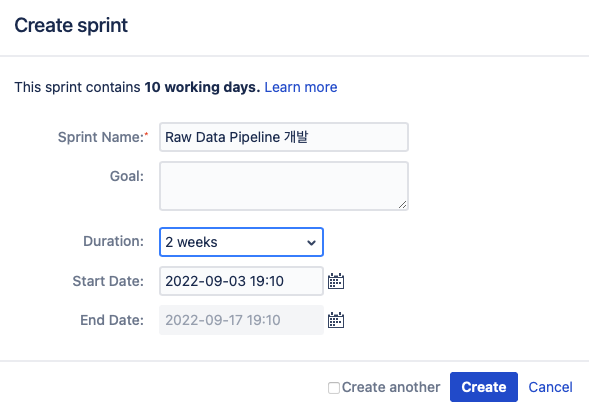This screenshot has height=411, width=589.
Task: Click the Start Date field 2022-09-03 19:10
Action: tap(241, 281)
